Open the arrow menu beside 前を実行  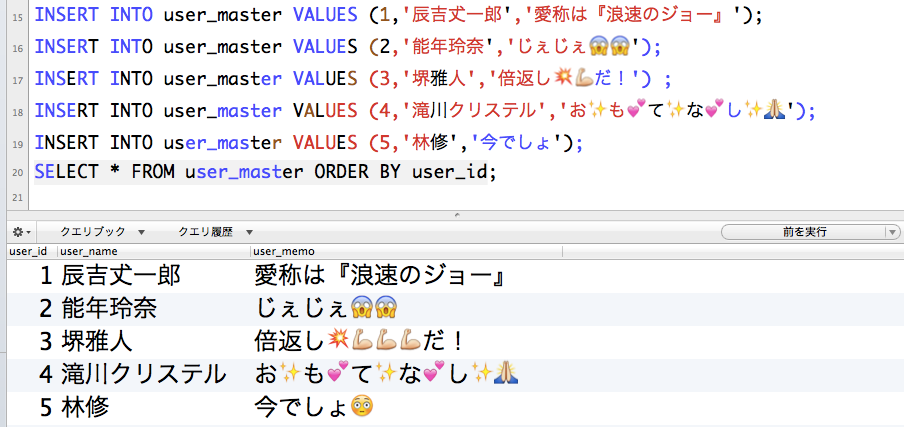coord(893,232)
